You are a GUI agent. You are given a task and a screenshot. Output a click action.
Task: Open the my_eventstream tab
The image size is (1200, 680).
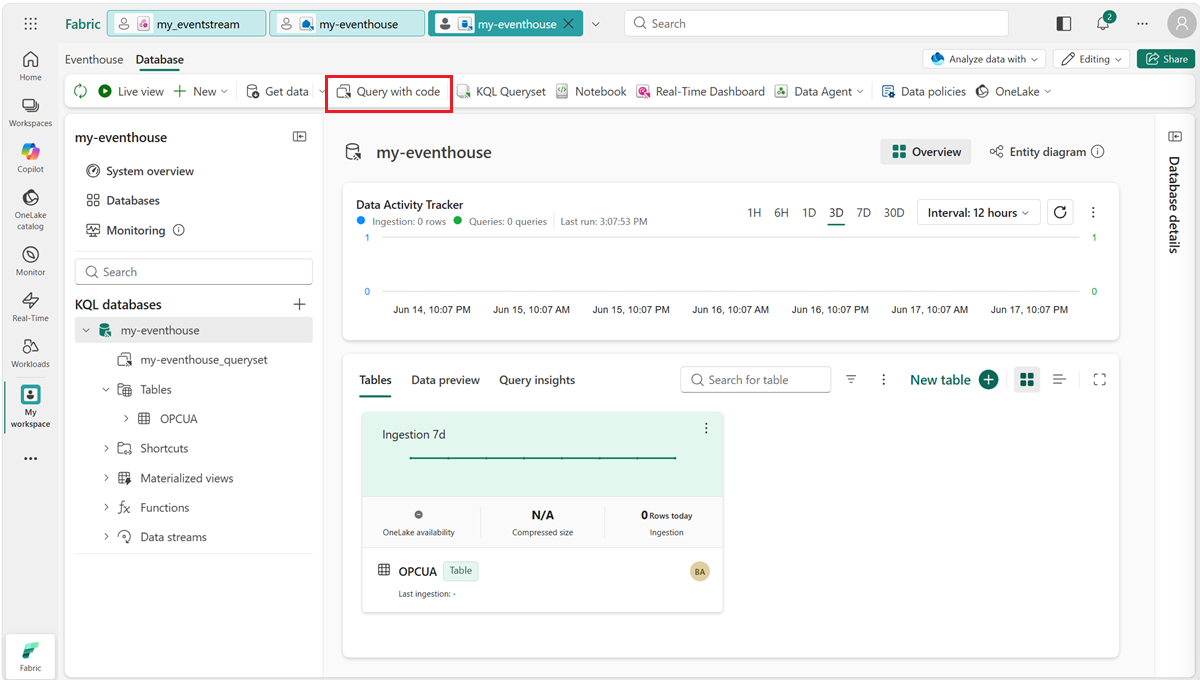point(187,24)
